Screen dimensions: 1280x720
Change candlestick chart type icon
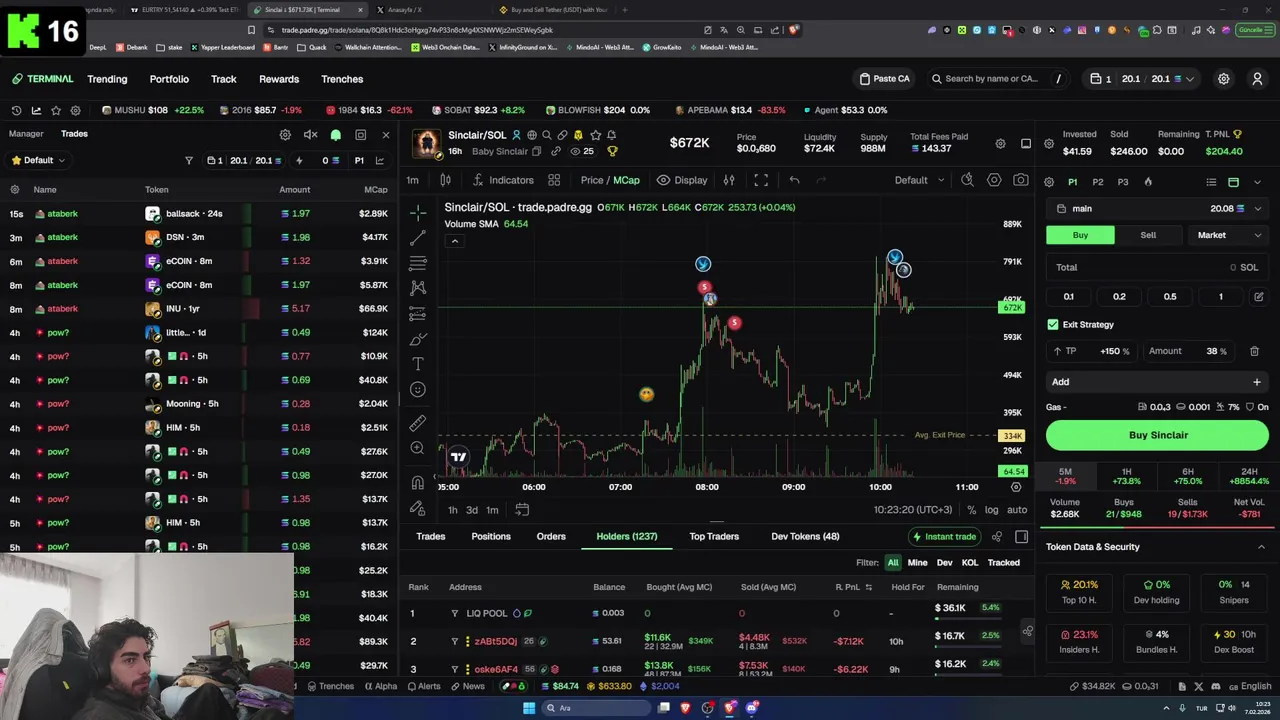[445, 180]
